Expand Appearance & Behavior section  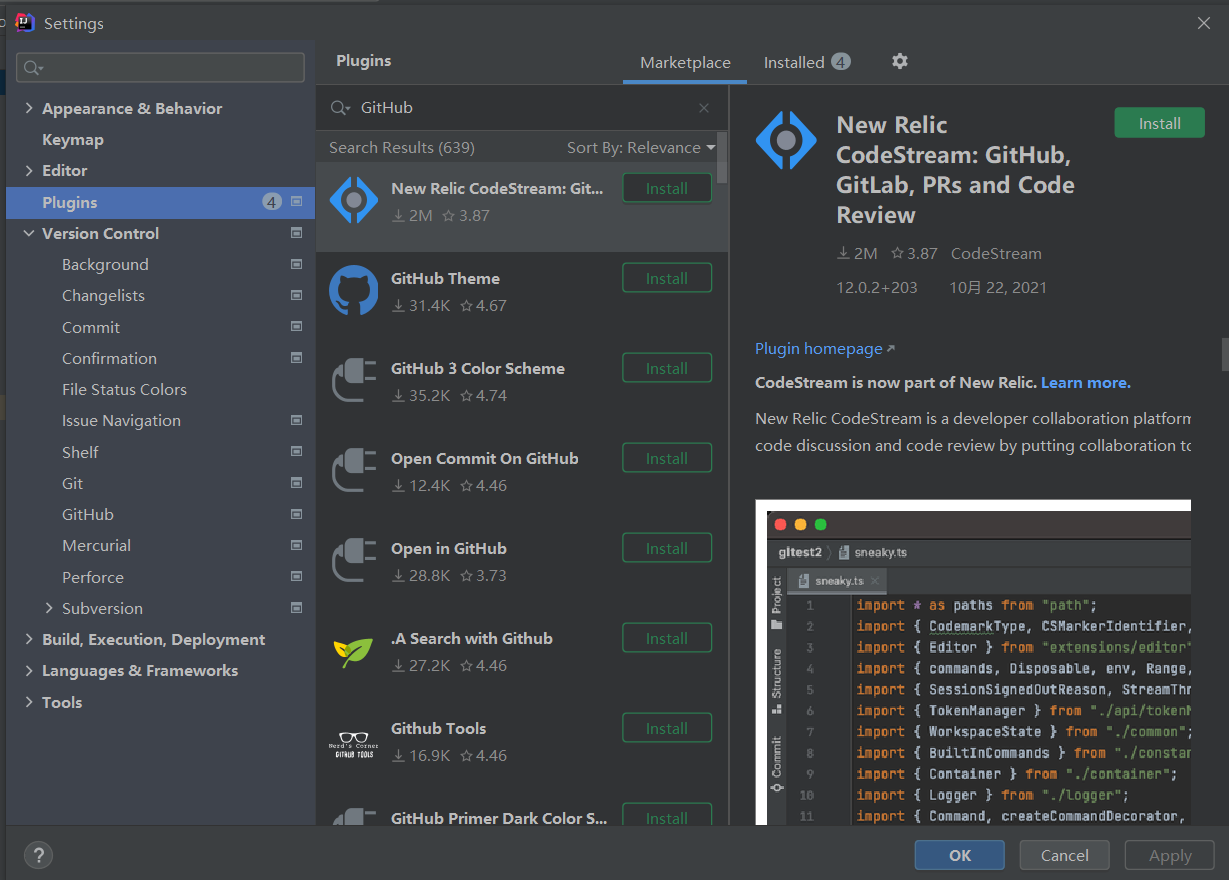coord(29,108)
